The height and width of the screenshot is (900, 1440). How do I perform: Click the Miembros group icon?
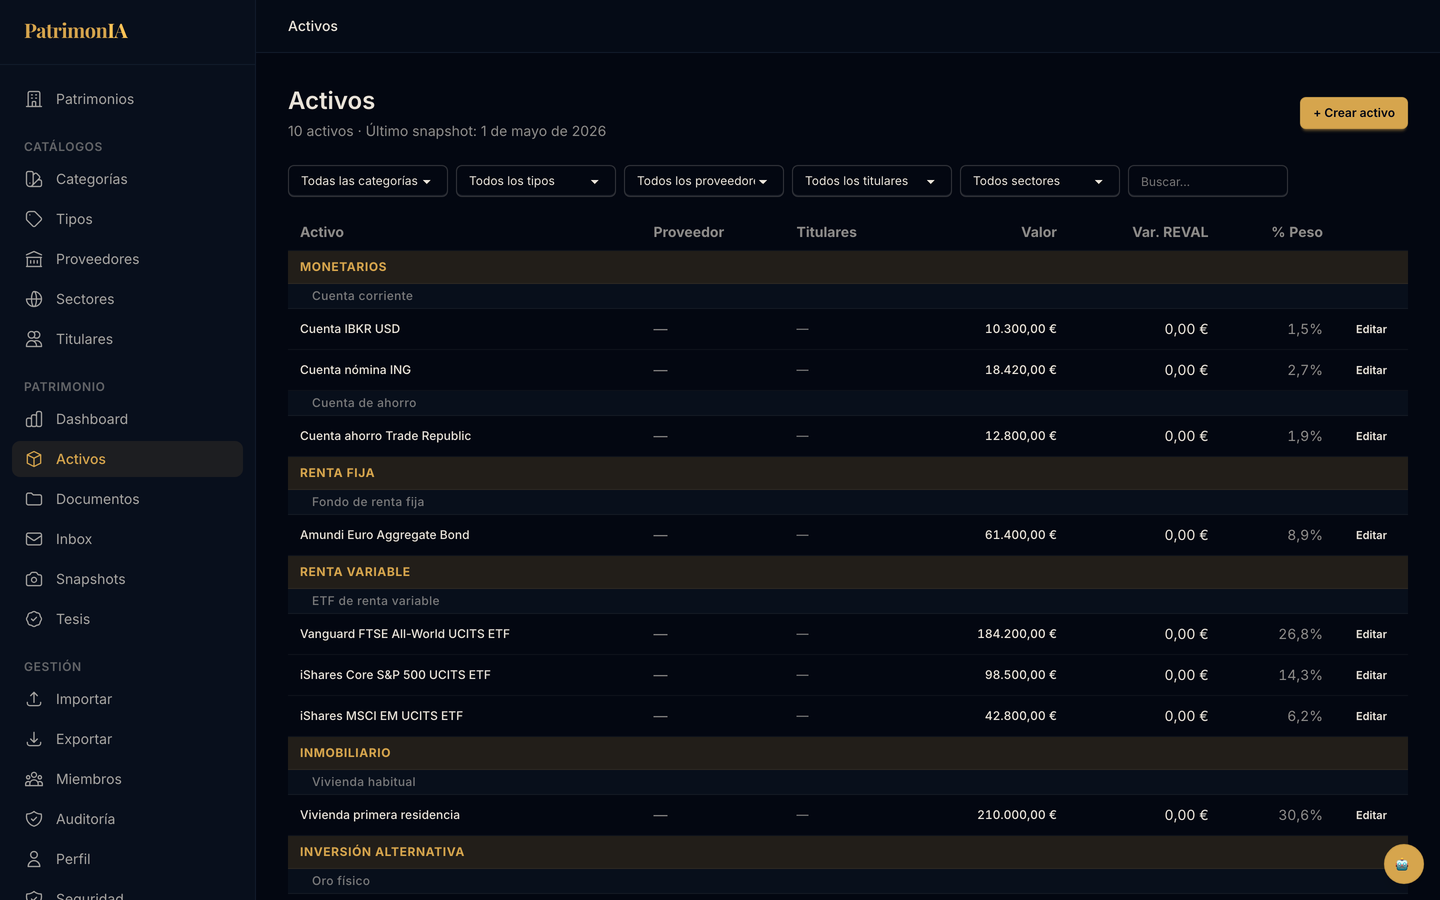(34, 779)
